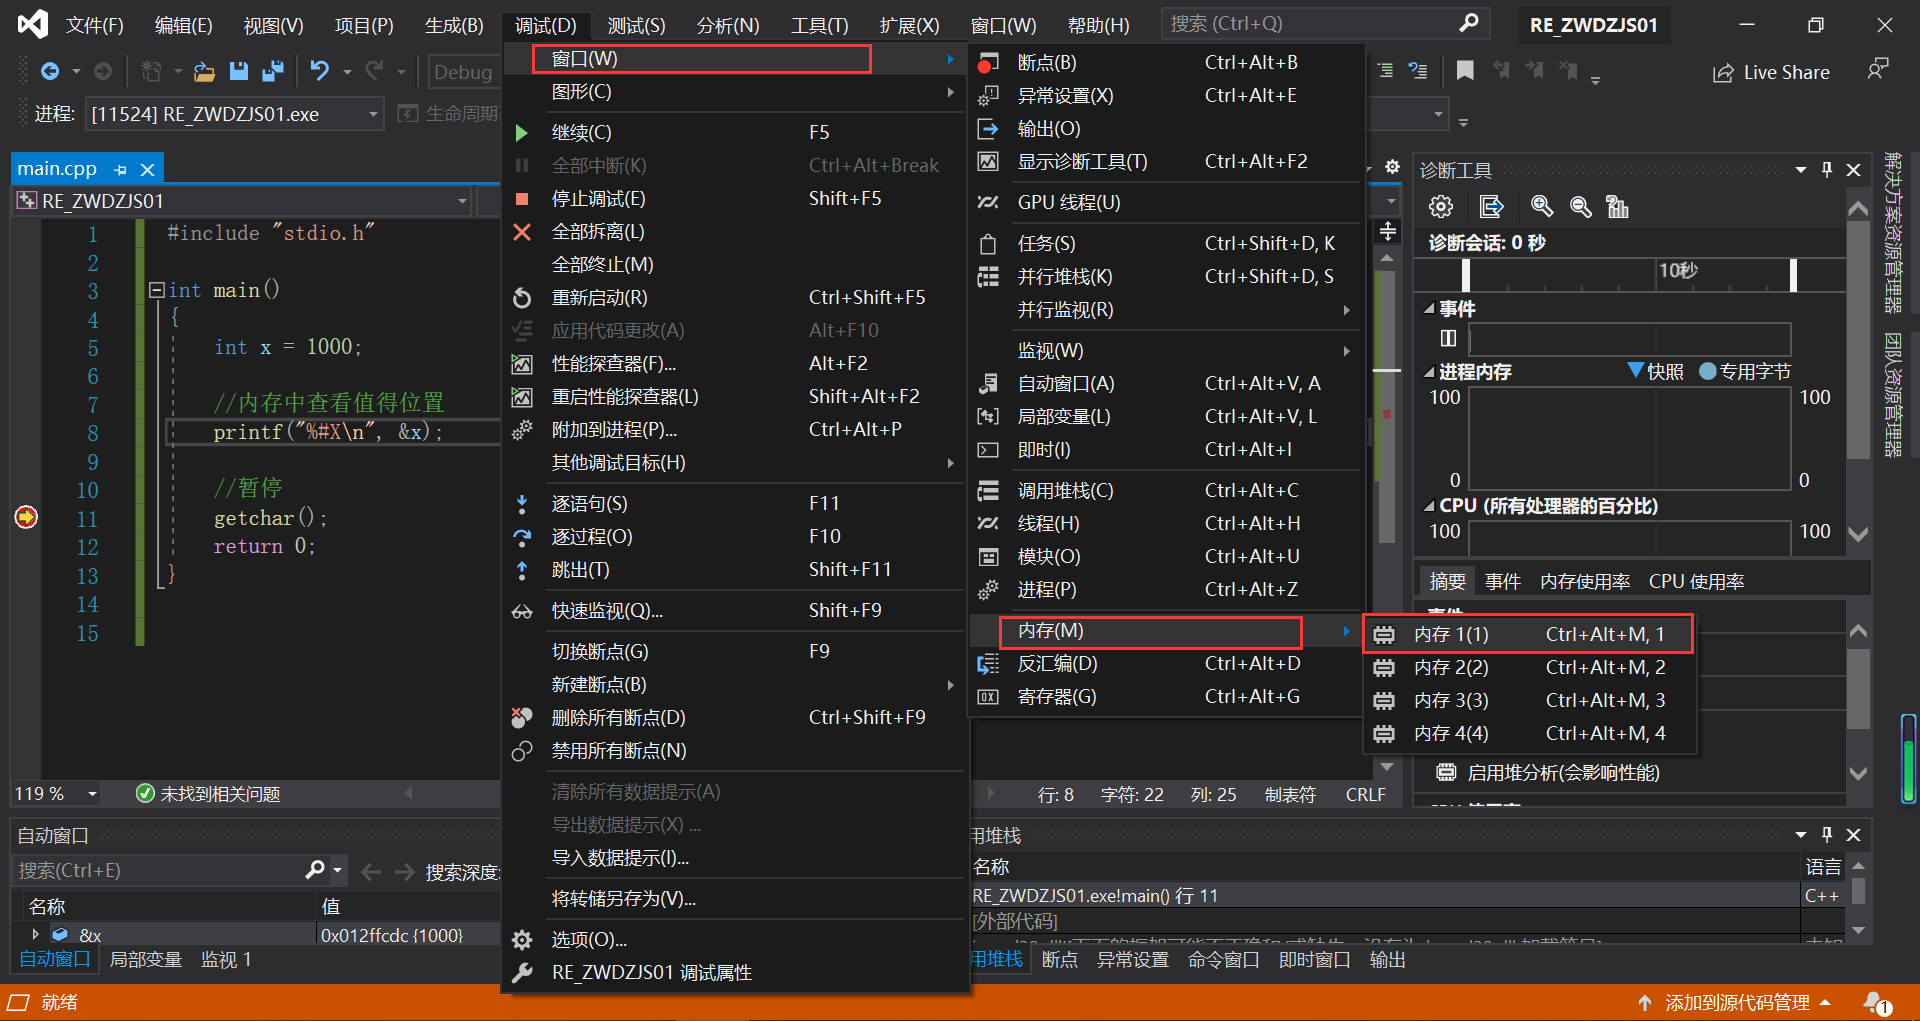Click the diagnostic timeline left handle
The height and width of the screenshot is (1021, 1920).
(x=1465, y=274)
